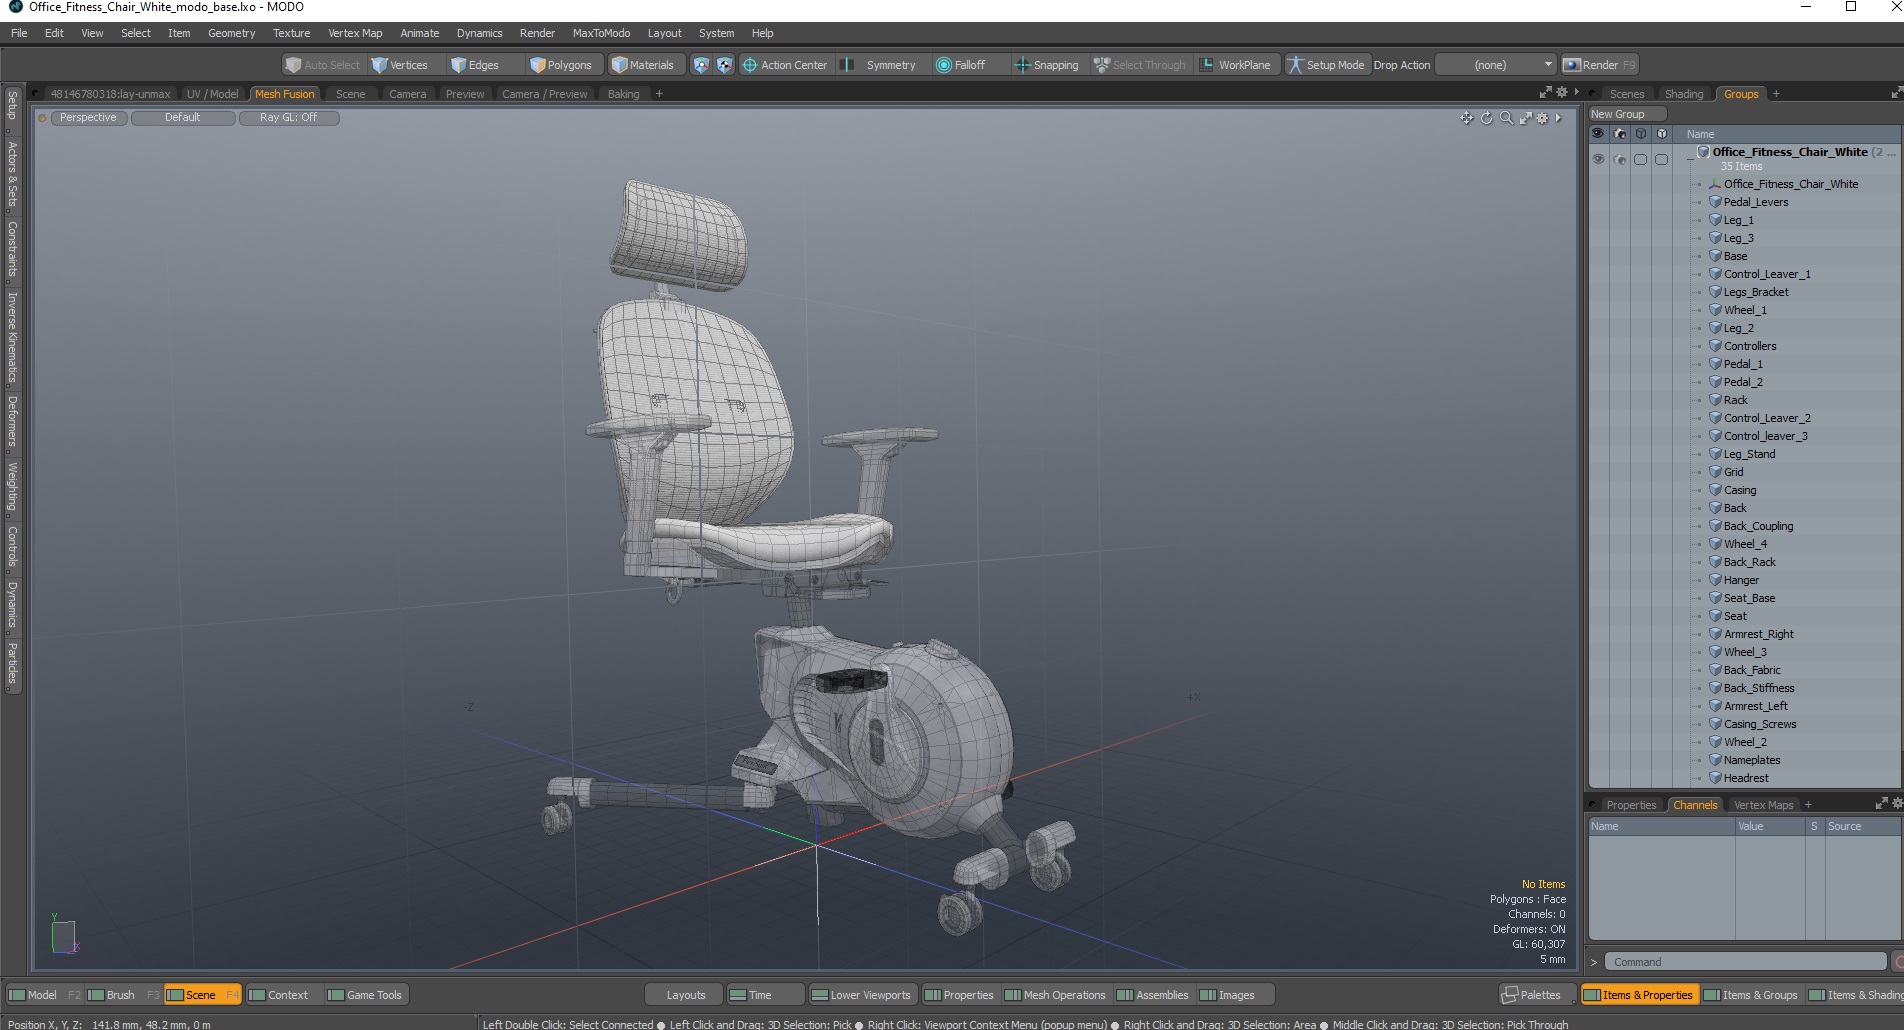Switch to the Channels tab
This screenshot has width=1904, height=1030.
[1695, 805]
